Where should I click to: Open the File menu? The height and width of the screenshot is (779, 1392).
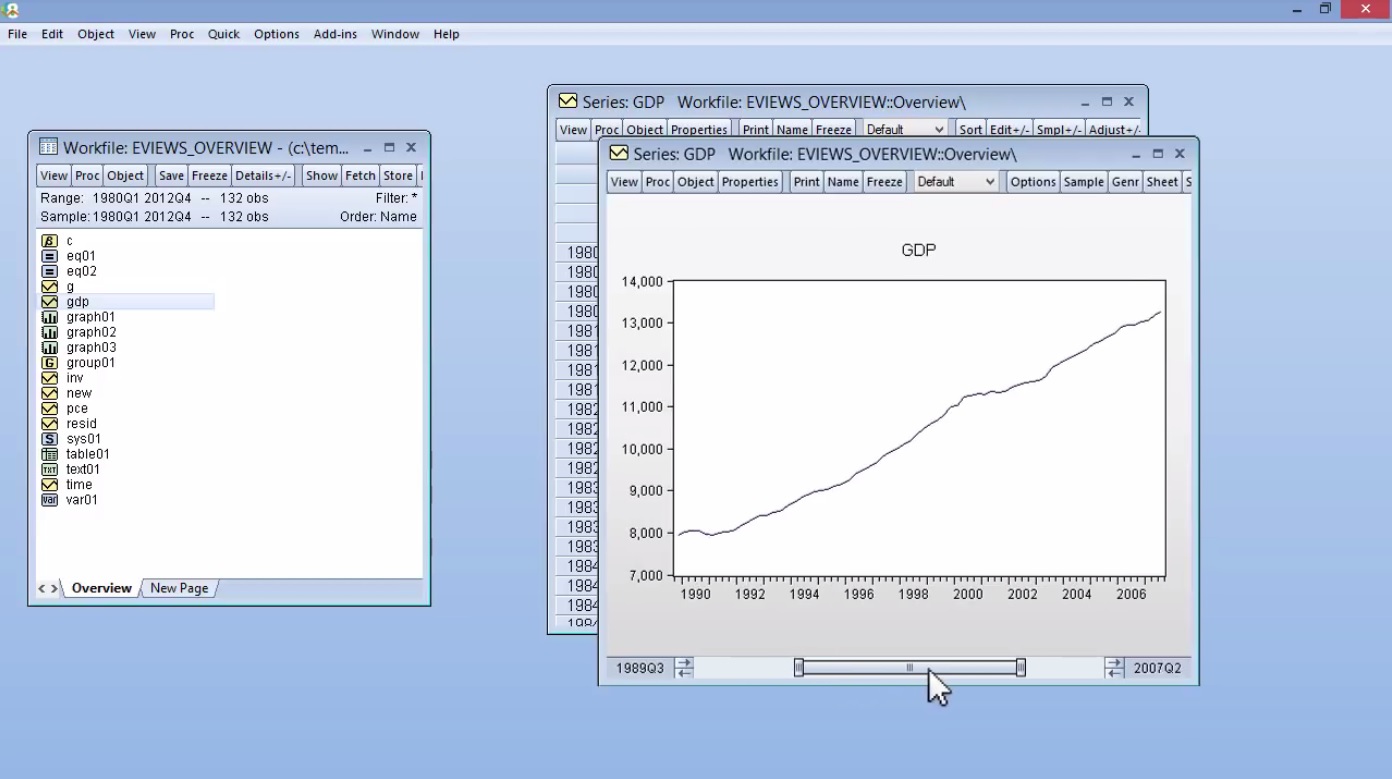tap(18, 34)
